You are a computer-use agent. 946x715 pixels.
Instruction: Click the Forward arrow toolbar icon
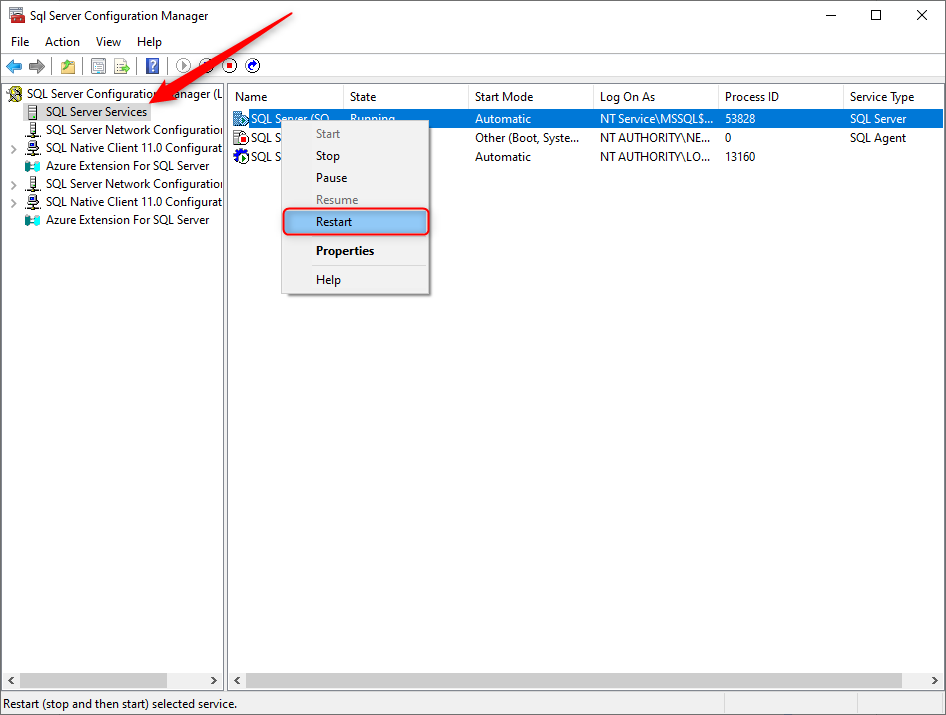37,66
